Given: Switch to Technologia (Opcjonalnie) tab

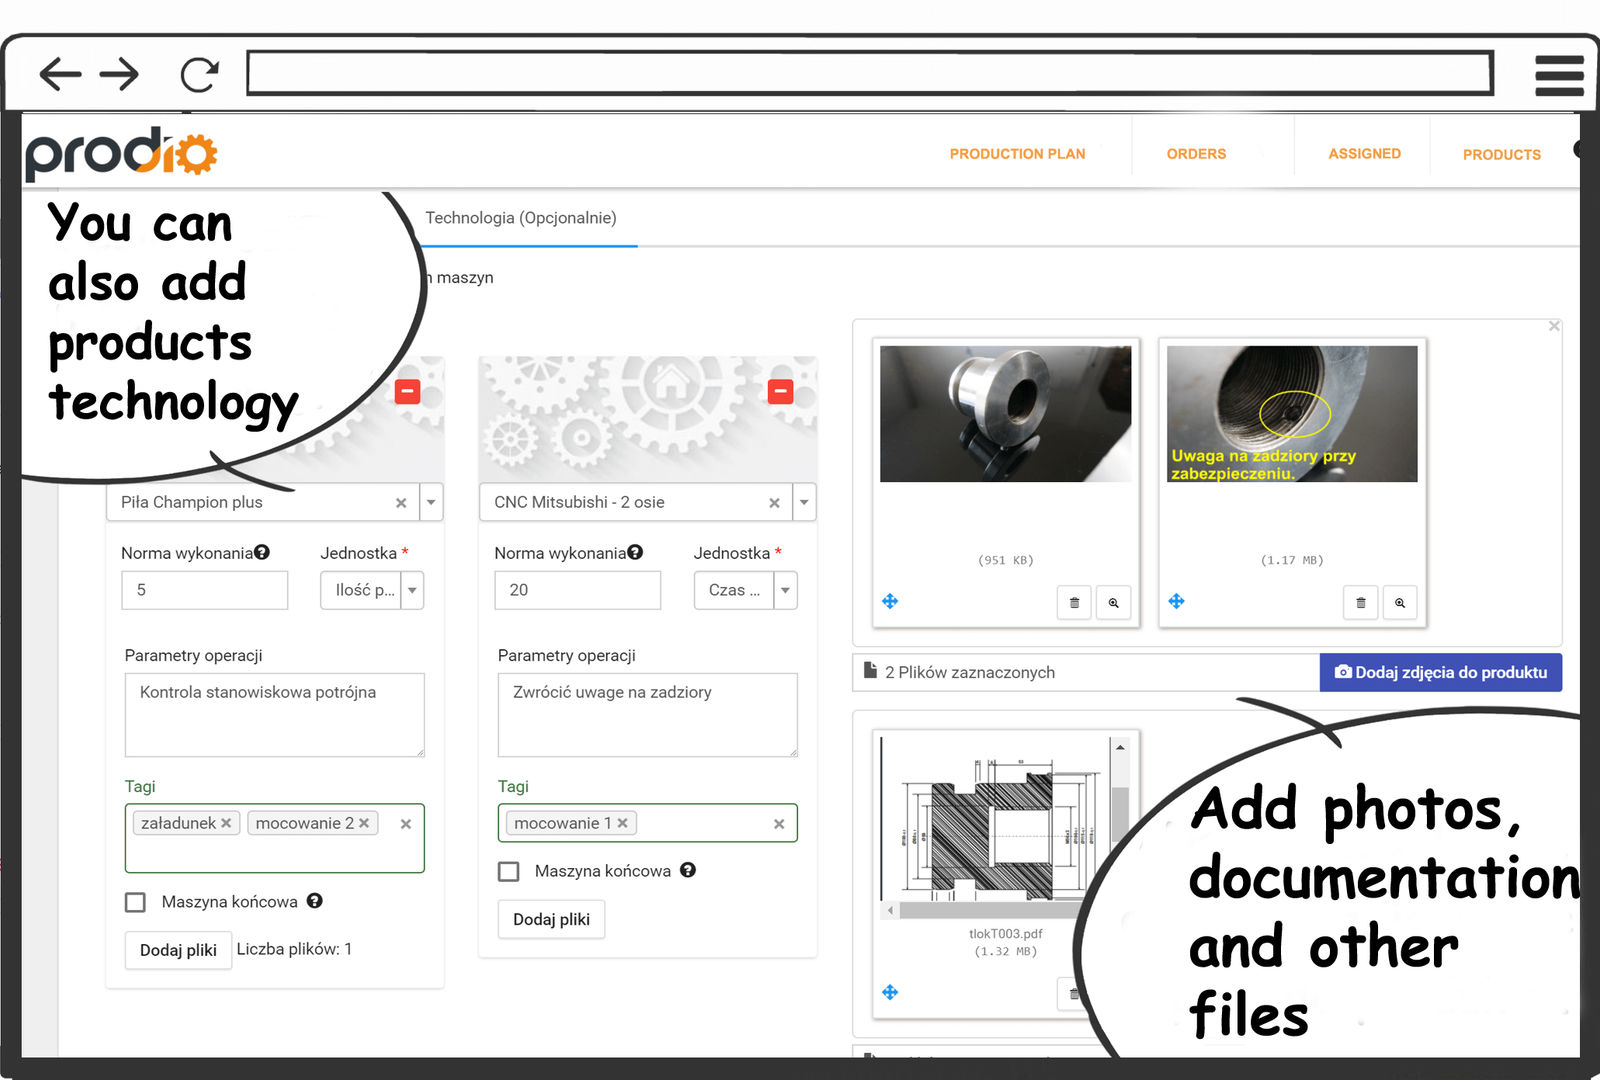Looking at the screenshot, I should (x=521, y=218).
